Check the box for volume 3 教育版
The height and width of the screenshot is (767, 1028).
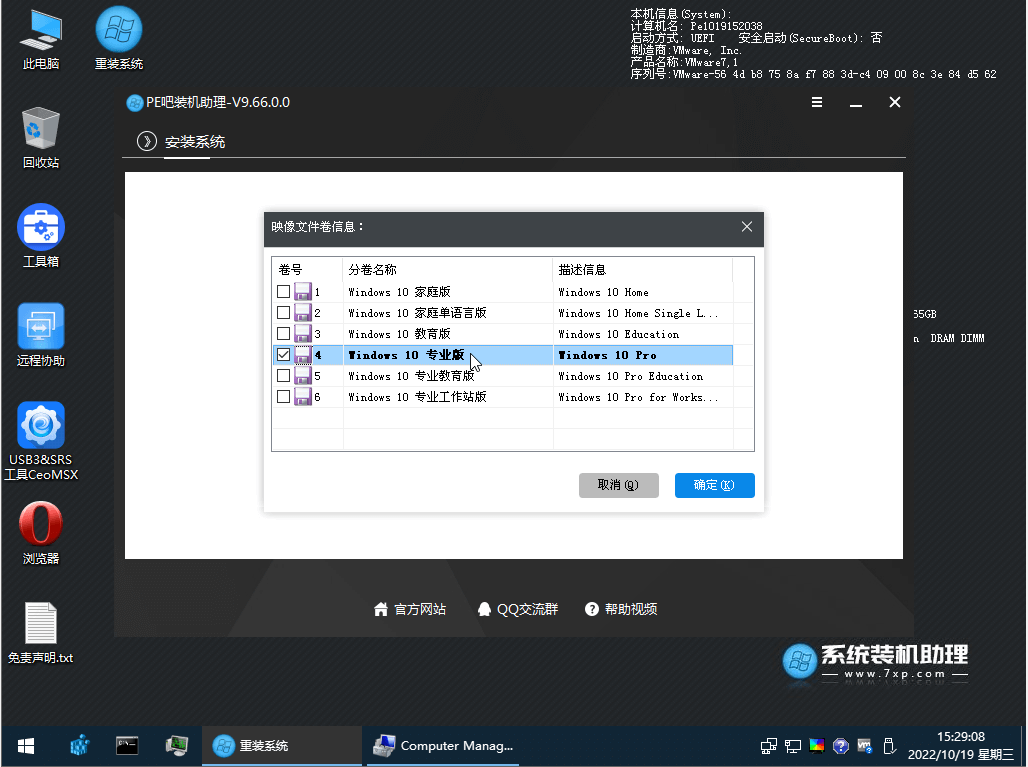(283, 334)
